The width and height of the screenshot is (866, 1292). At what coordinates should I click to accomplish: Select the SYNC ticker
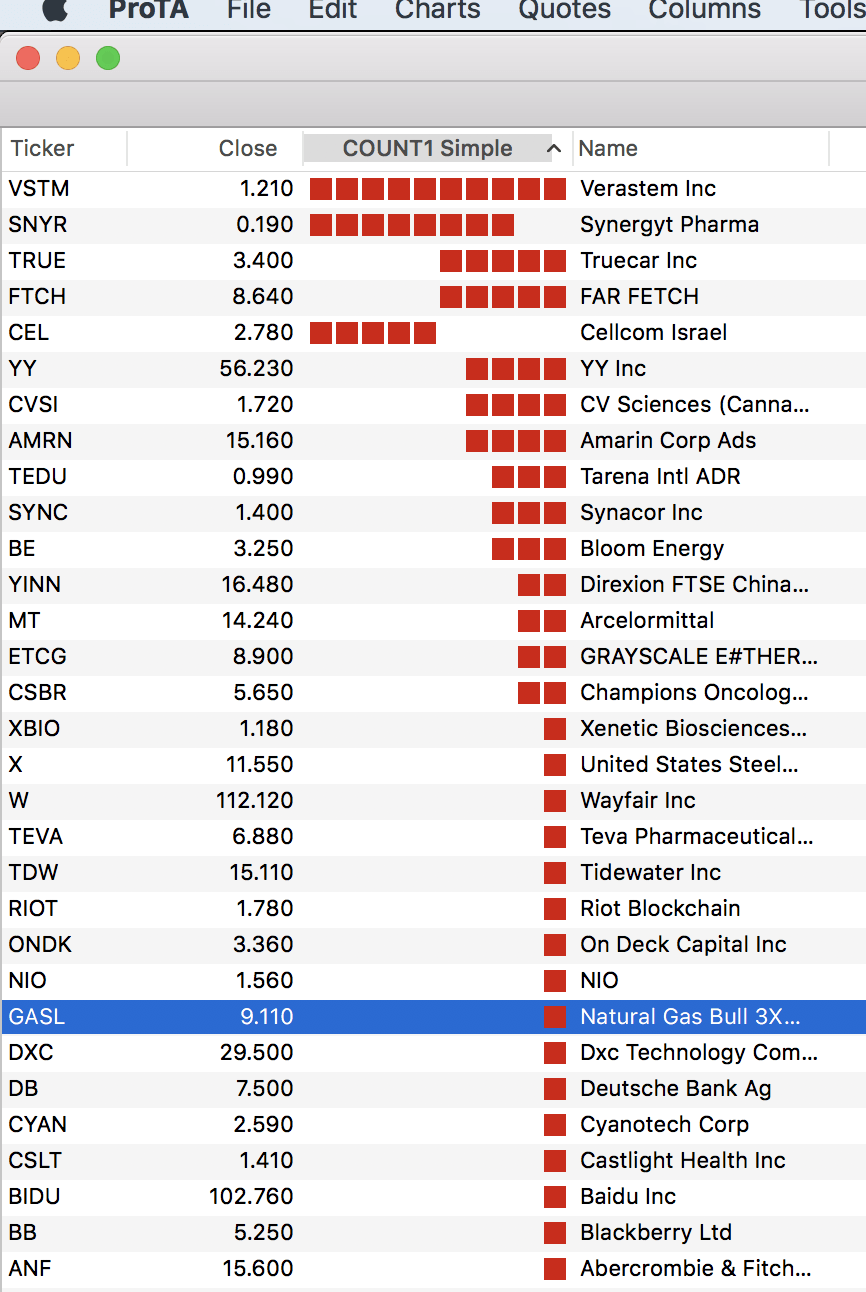click(38, 512)
